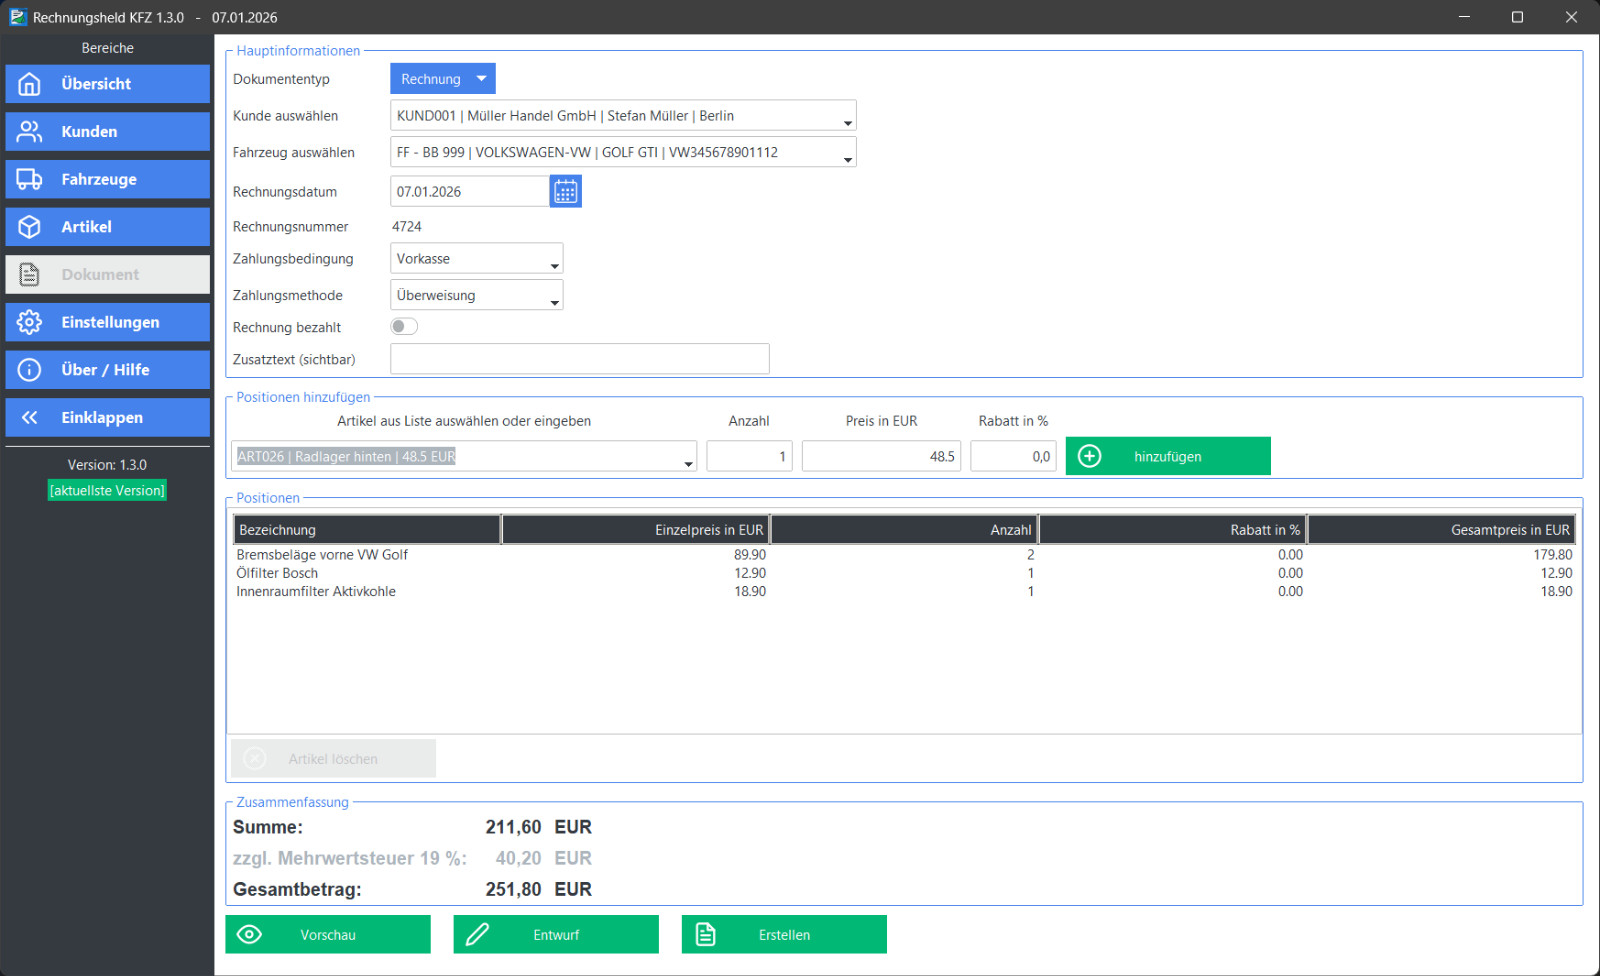Viewport: 1600px width, 976px height.
Task: Open the Zahlungsbedingung Vorkasse dropdown
Action: (x=555, y=265)
